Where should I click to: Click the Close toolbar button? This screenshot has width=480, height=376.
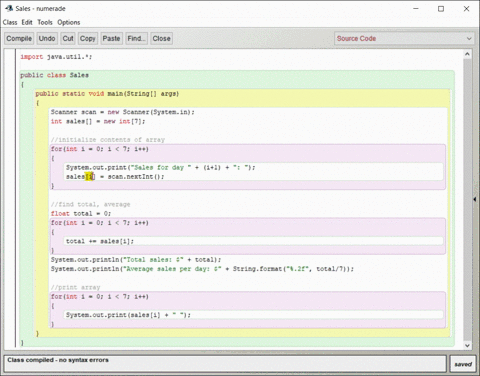tap(161, 38)
